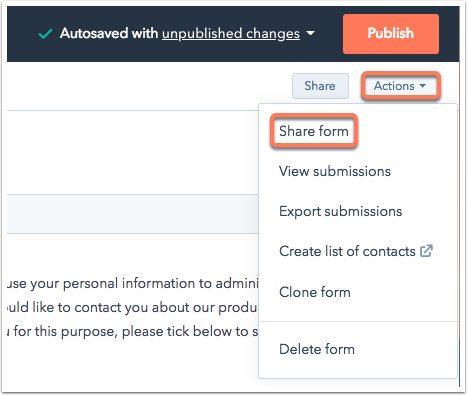Image resolution: width=467 pixels, height=395 pixels.
Task: Open the Actions dropdown menu
Action: pos(400,86)
